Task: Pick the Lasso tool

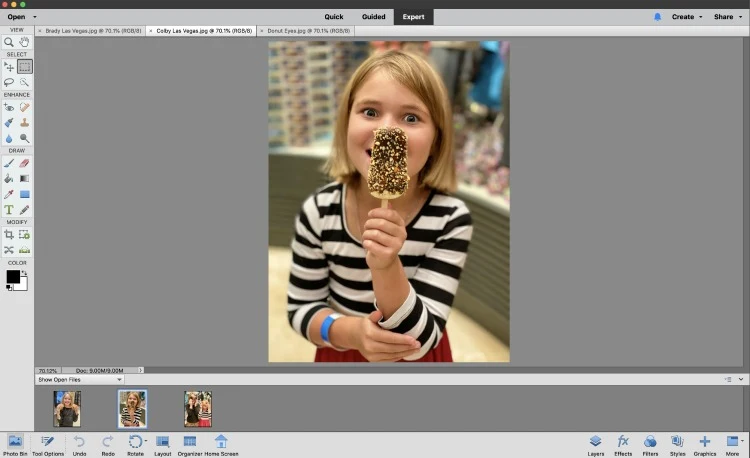Action: click(9, 82)
